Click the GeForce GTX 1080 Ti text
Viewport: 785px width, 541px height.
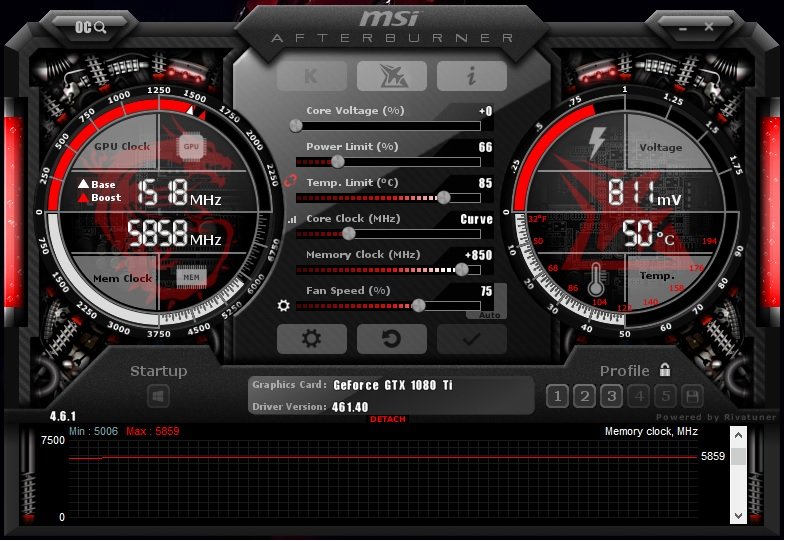tap(392, 385)
